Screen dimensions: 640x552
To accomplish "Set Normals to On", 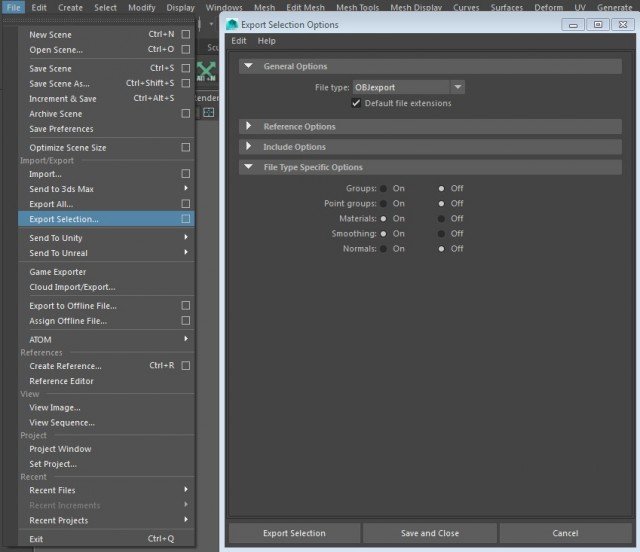I will click(384, 248).
